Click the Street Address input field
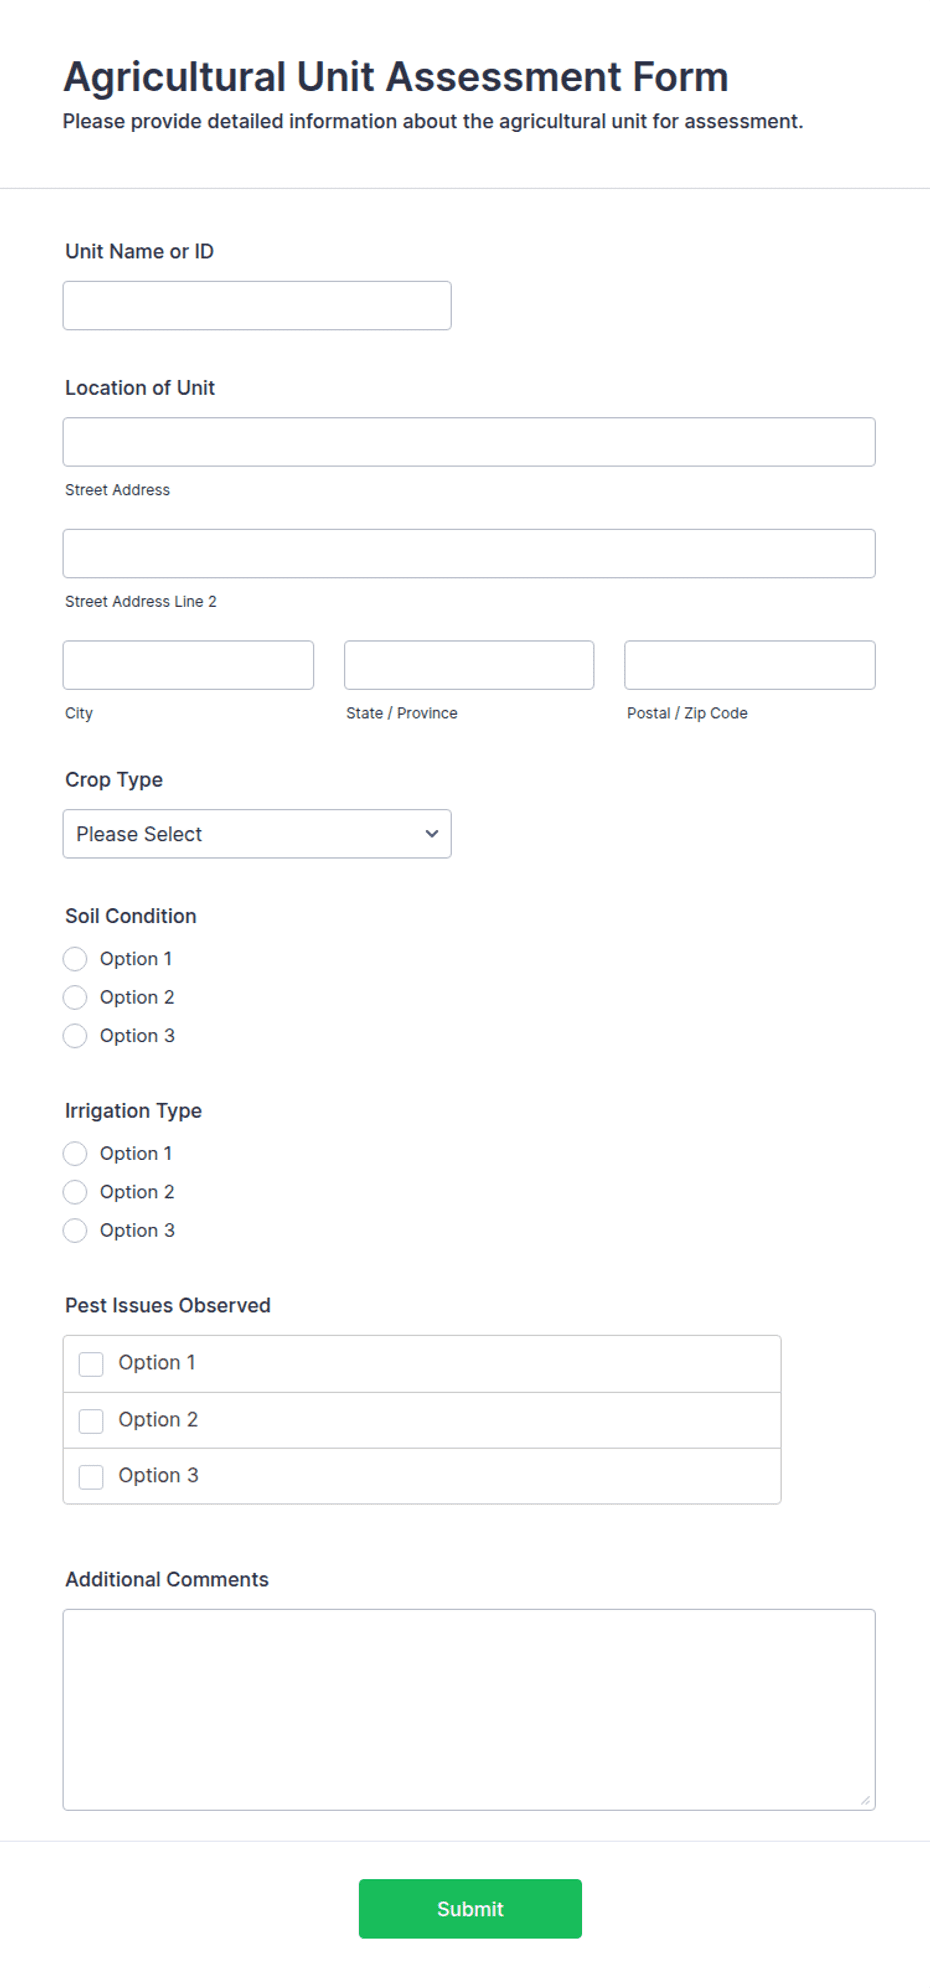This screenshot has width=930, height=1988. tap(469, 442)
